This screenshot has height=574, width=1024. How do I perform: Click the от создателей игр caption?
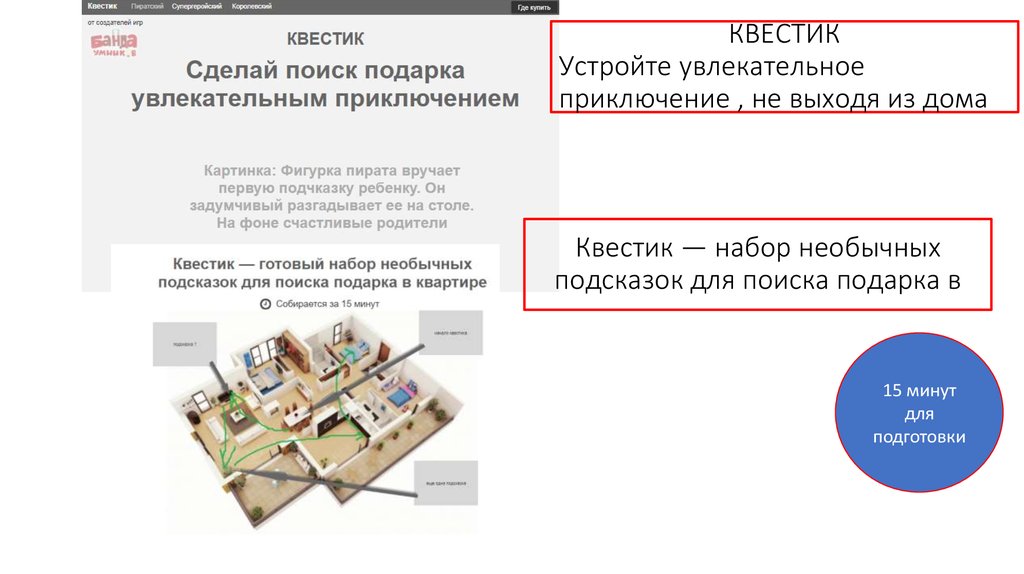[x=115, y=22]
